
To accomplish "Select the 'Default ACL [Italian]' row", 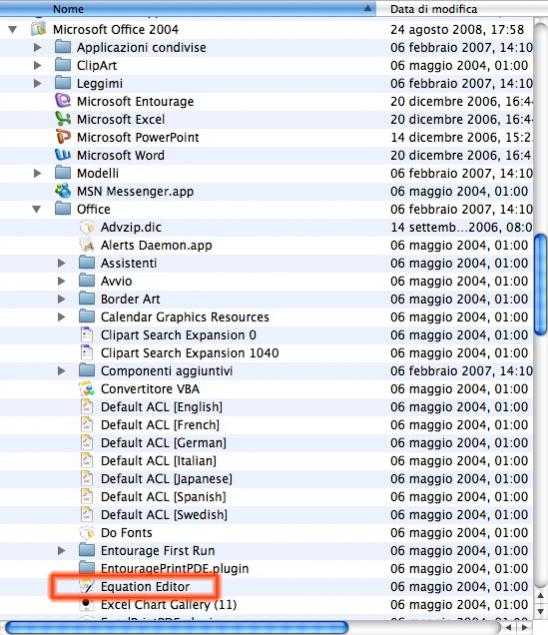I will point(267,460).
